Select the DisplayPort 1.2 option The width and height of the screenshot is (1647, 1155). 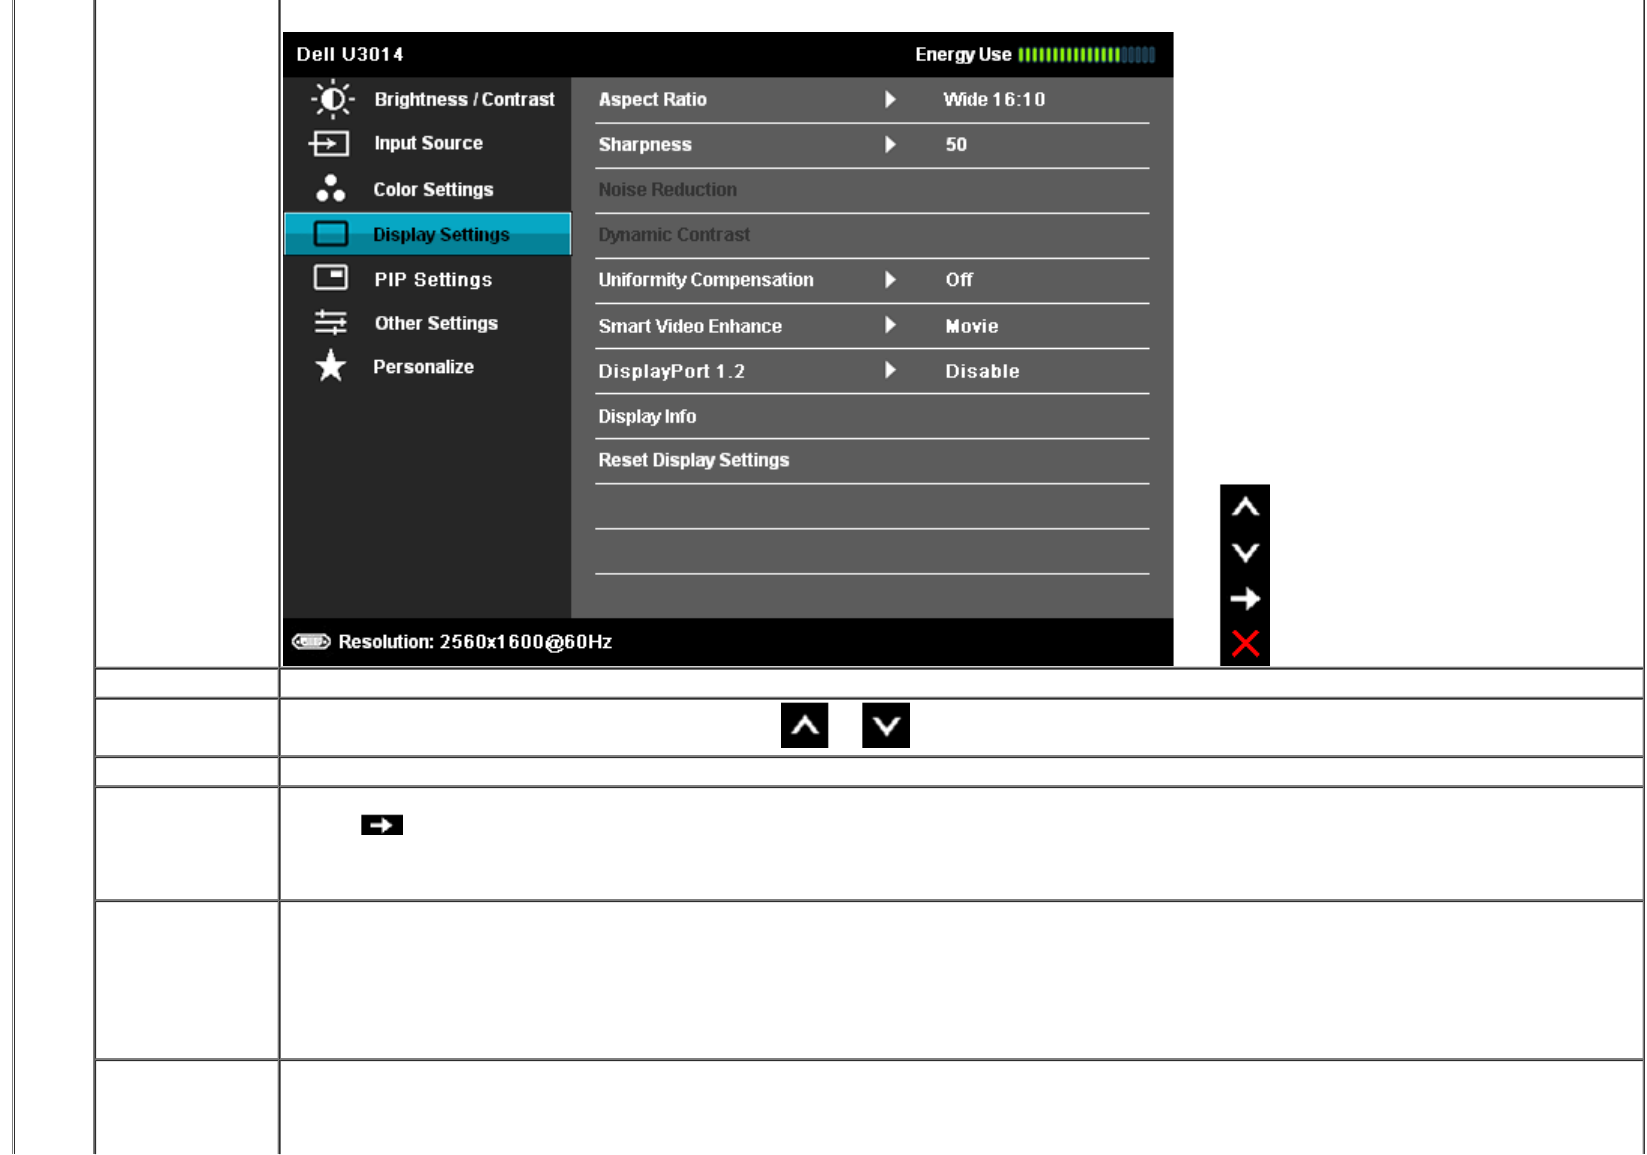point(672,371)
